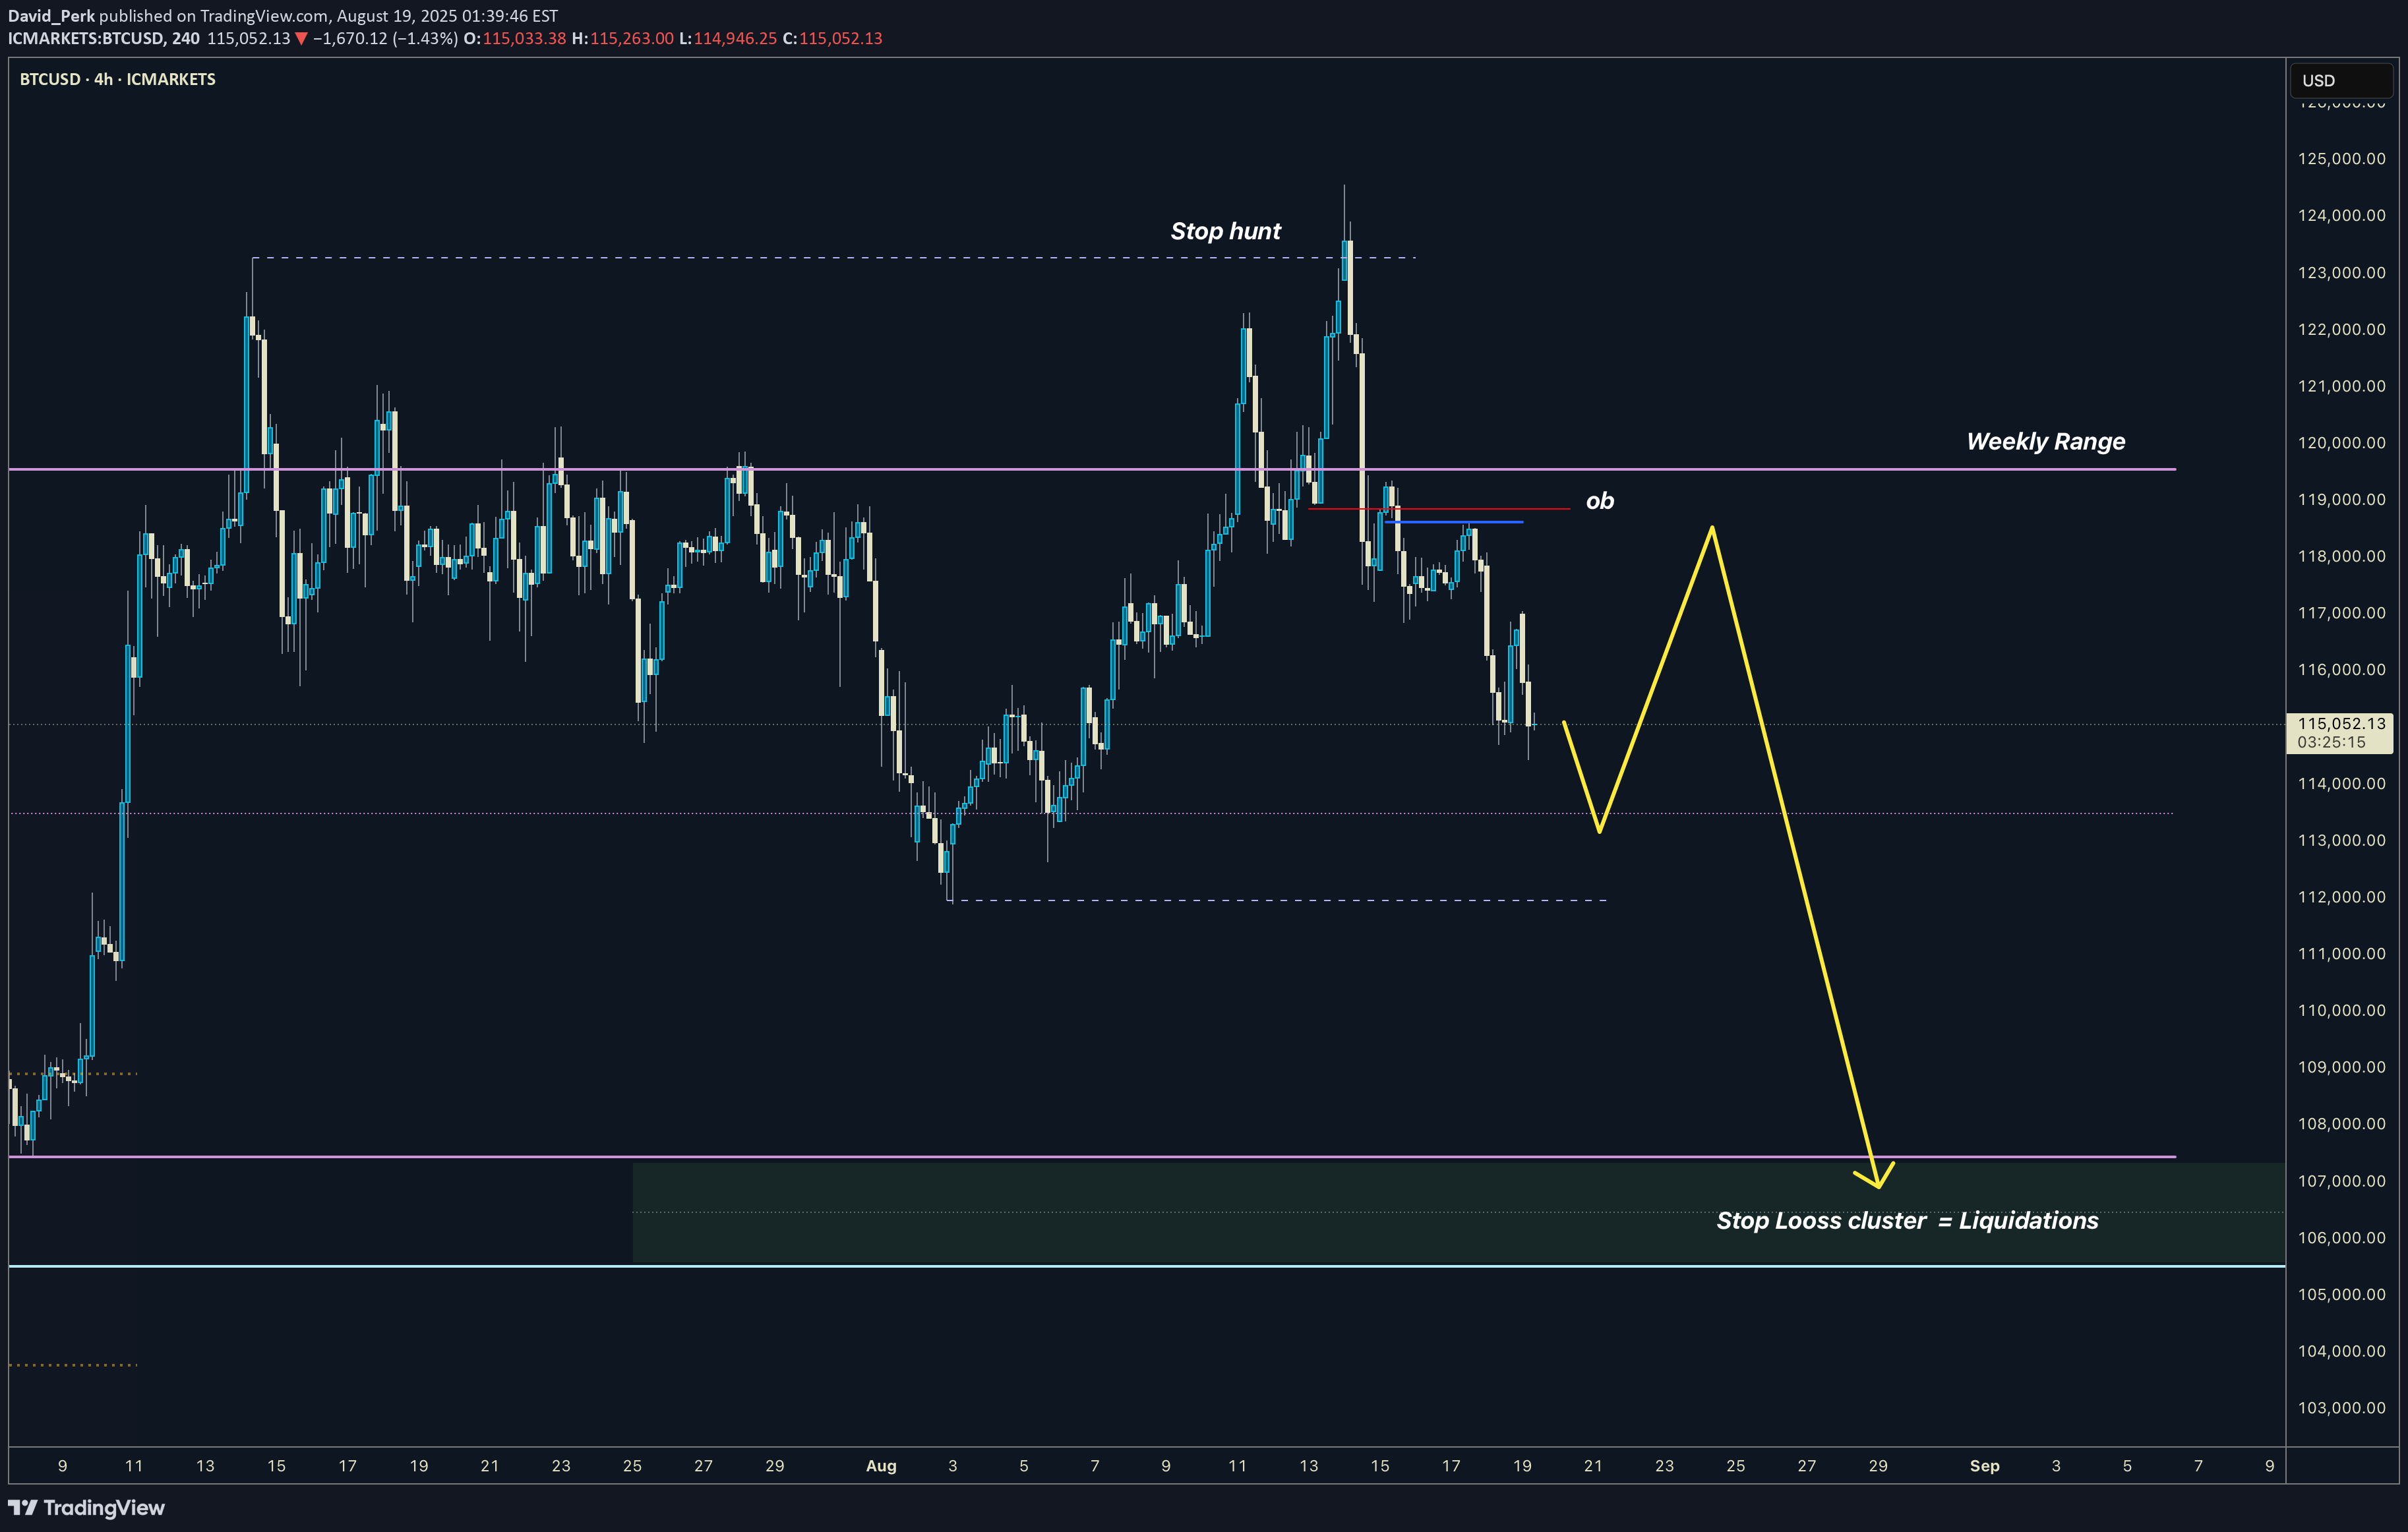Select the red horizontal line beside ob label
2408x1532 pixels.
click(x=1439, y=508)
